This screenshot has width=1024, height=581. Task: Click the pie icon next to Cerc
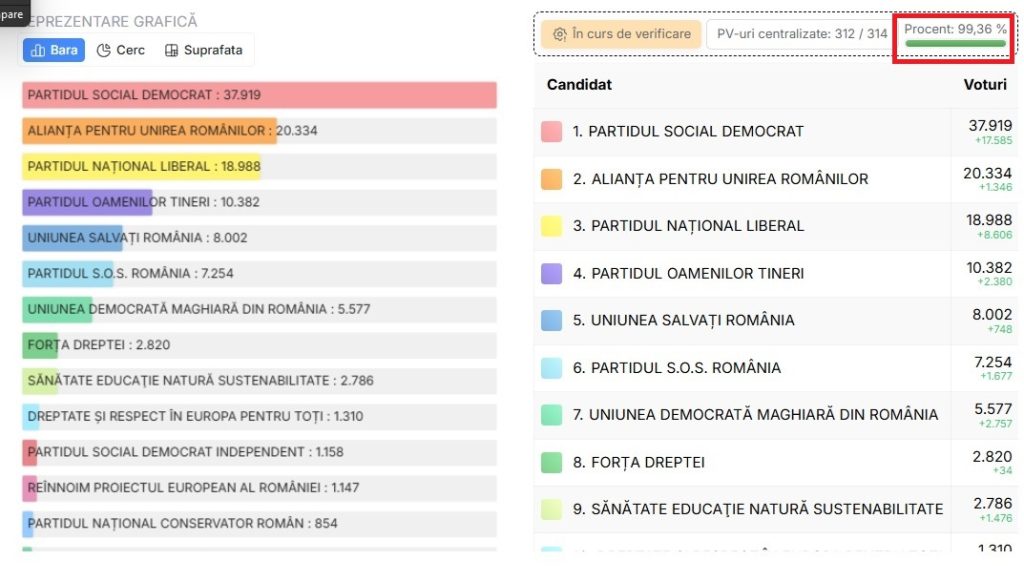(103, 50)
